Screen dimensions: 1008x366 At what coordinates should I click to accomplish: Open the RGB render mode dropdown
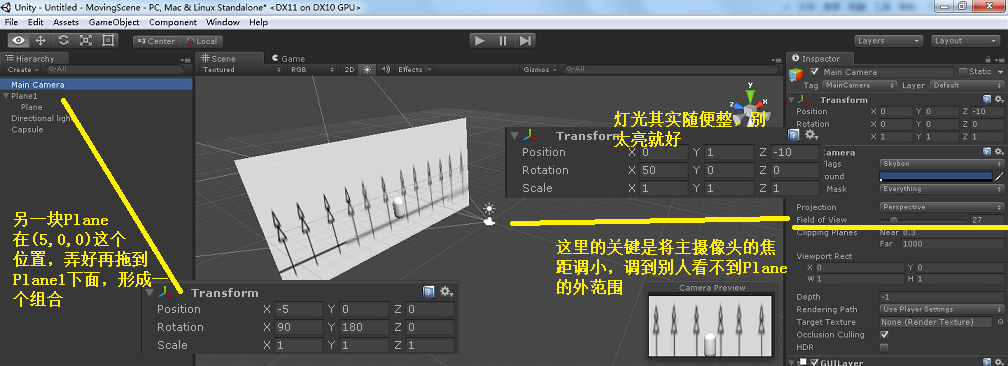[312, 69]
